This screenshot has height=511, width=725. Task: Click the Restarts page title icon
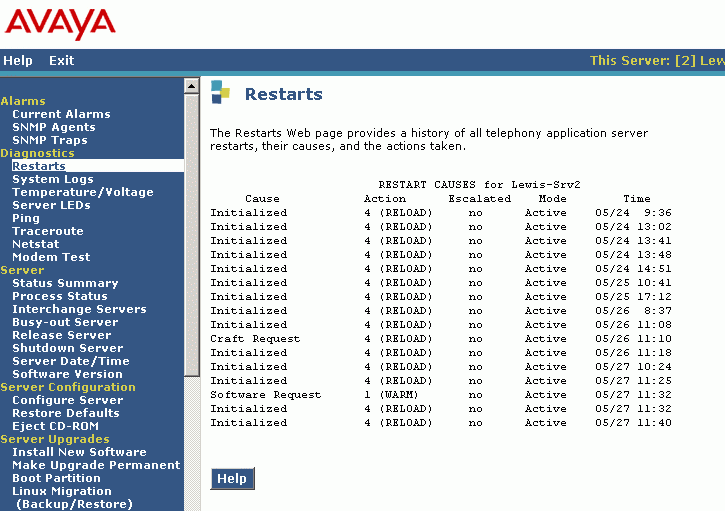221,92
